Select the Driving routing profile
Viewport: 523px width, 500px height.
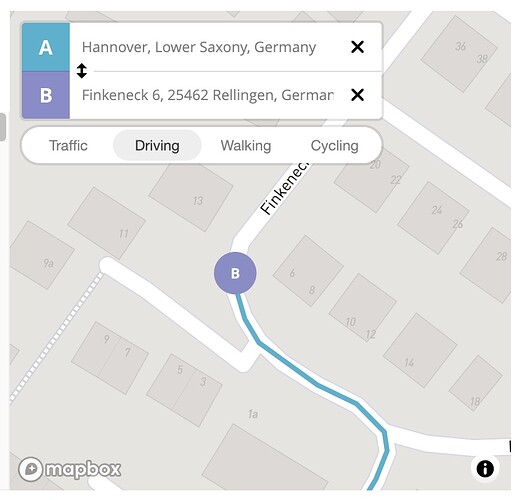coord(157,145)
